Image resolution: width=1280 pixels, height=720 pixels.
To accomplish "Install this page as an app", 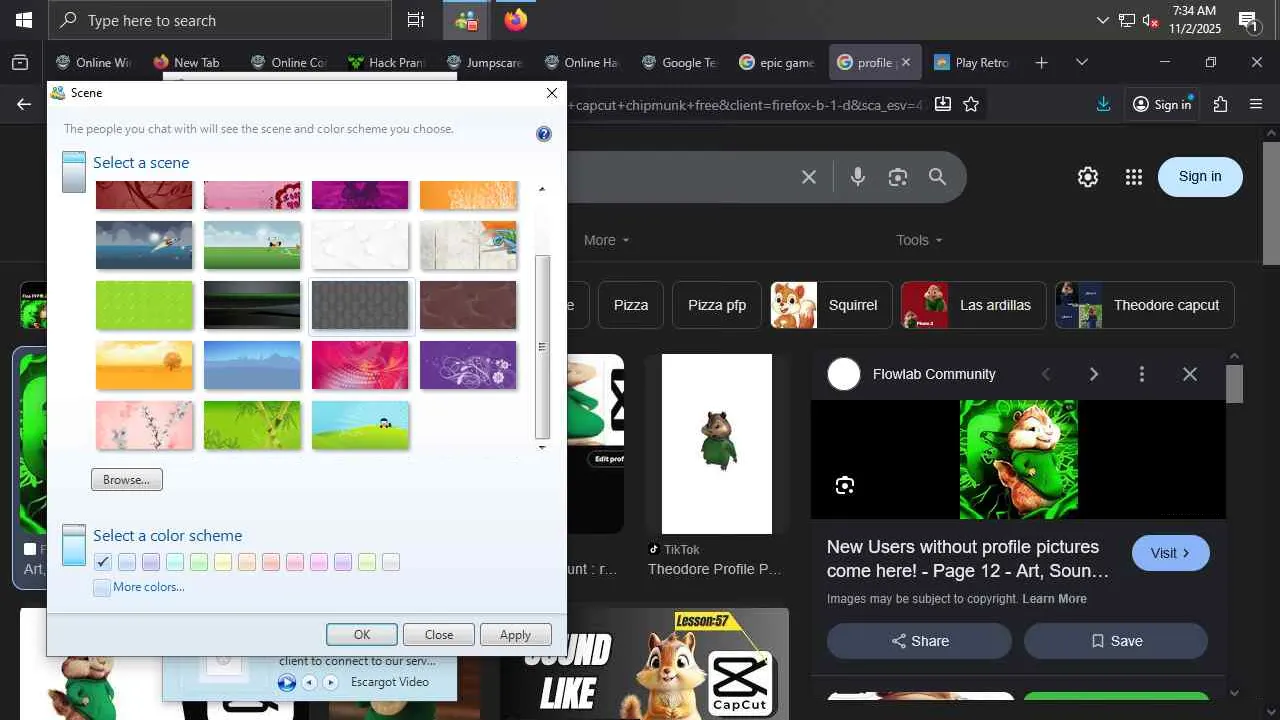I will [943, 104].
